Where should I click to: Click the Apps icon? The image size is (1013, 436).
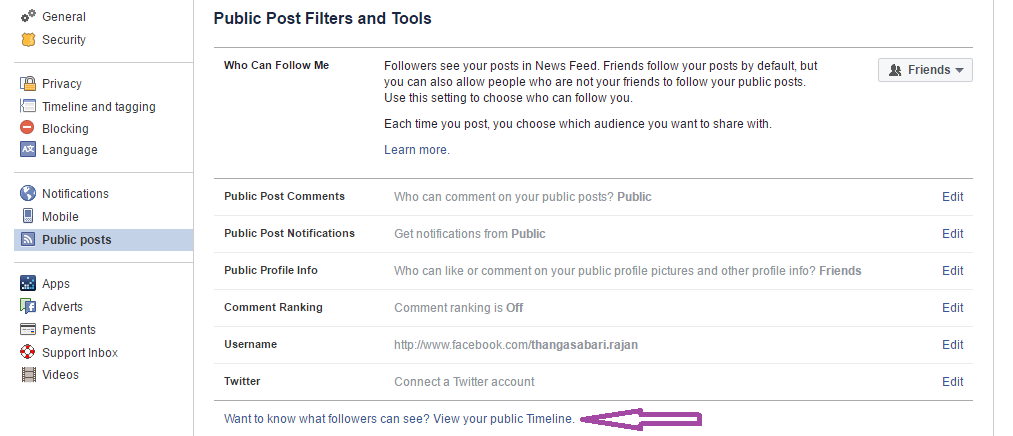pyautogui.click(x=28, y=284)
